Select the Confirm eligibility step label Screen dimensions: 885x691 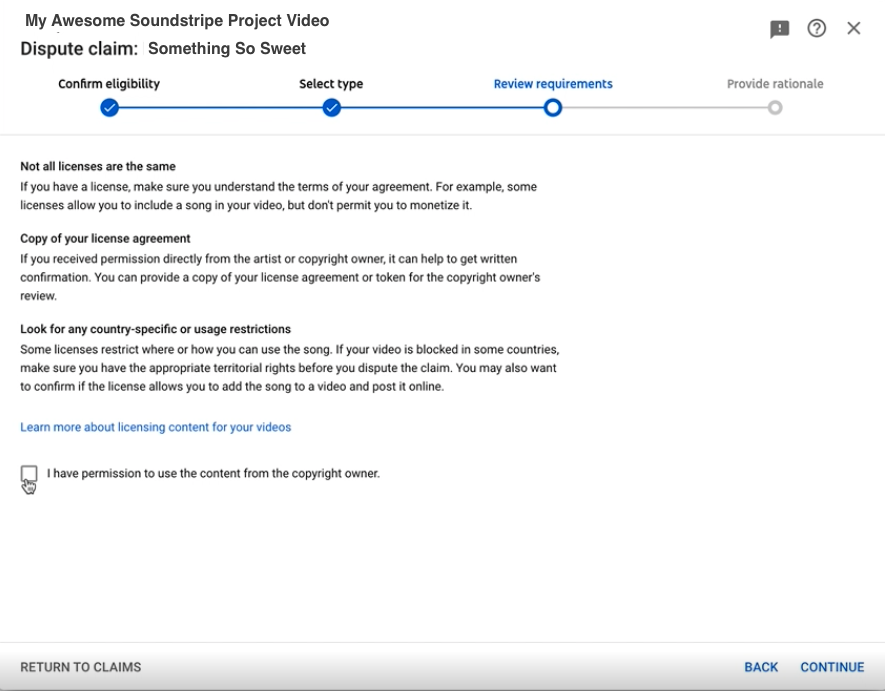coord(109,84)
